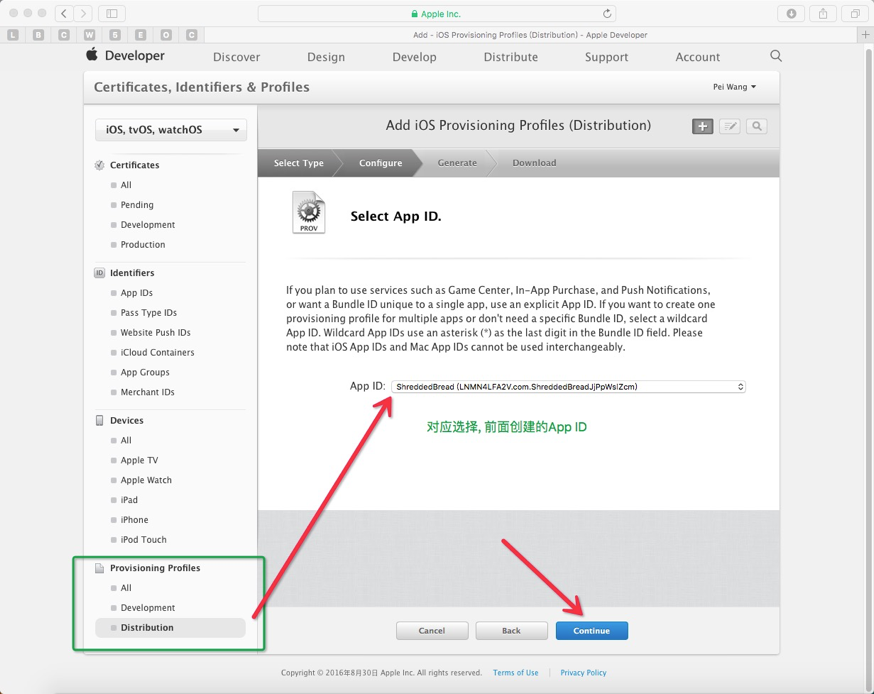
Task: Select Pending certificates
Action: pos(137,205)
